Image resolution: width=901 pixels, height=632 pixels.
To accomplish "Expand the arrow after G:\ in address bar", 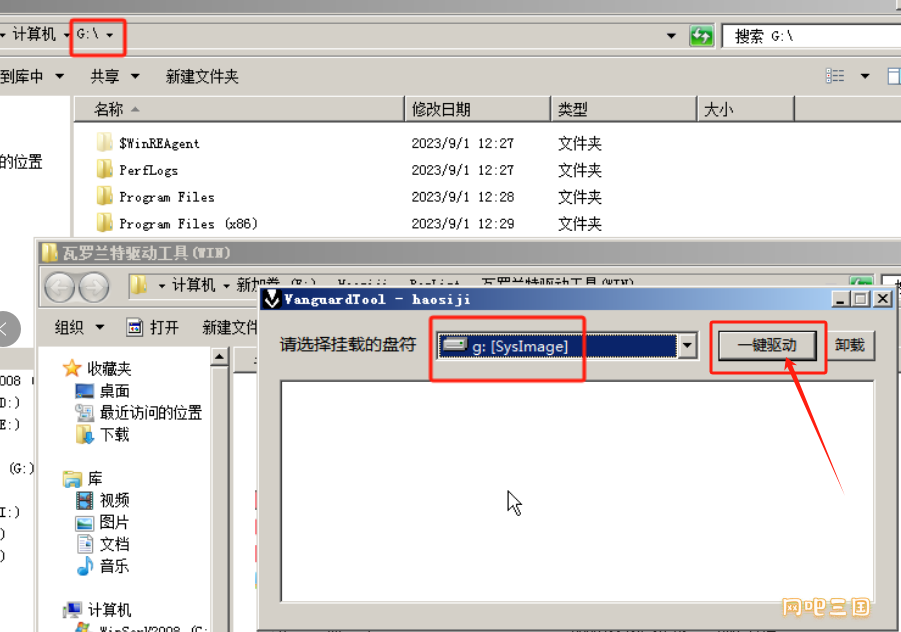I will tap(110, 35).
